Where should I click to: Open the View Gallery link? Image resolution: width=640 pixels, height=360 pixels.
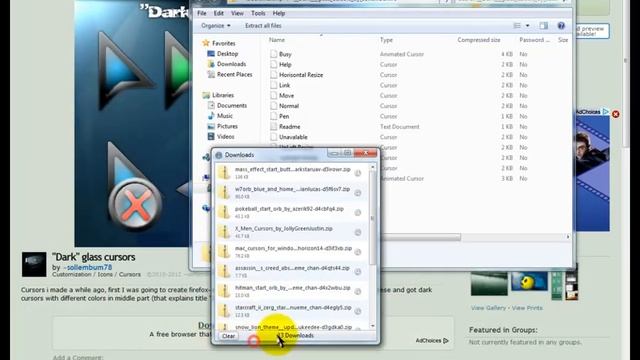click(488, 308)
